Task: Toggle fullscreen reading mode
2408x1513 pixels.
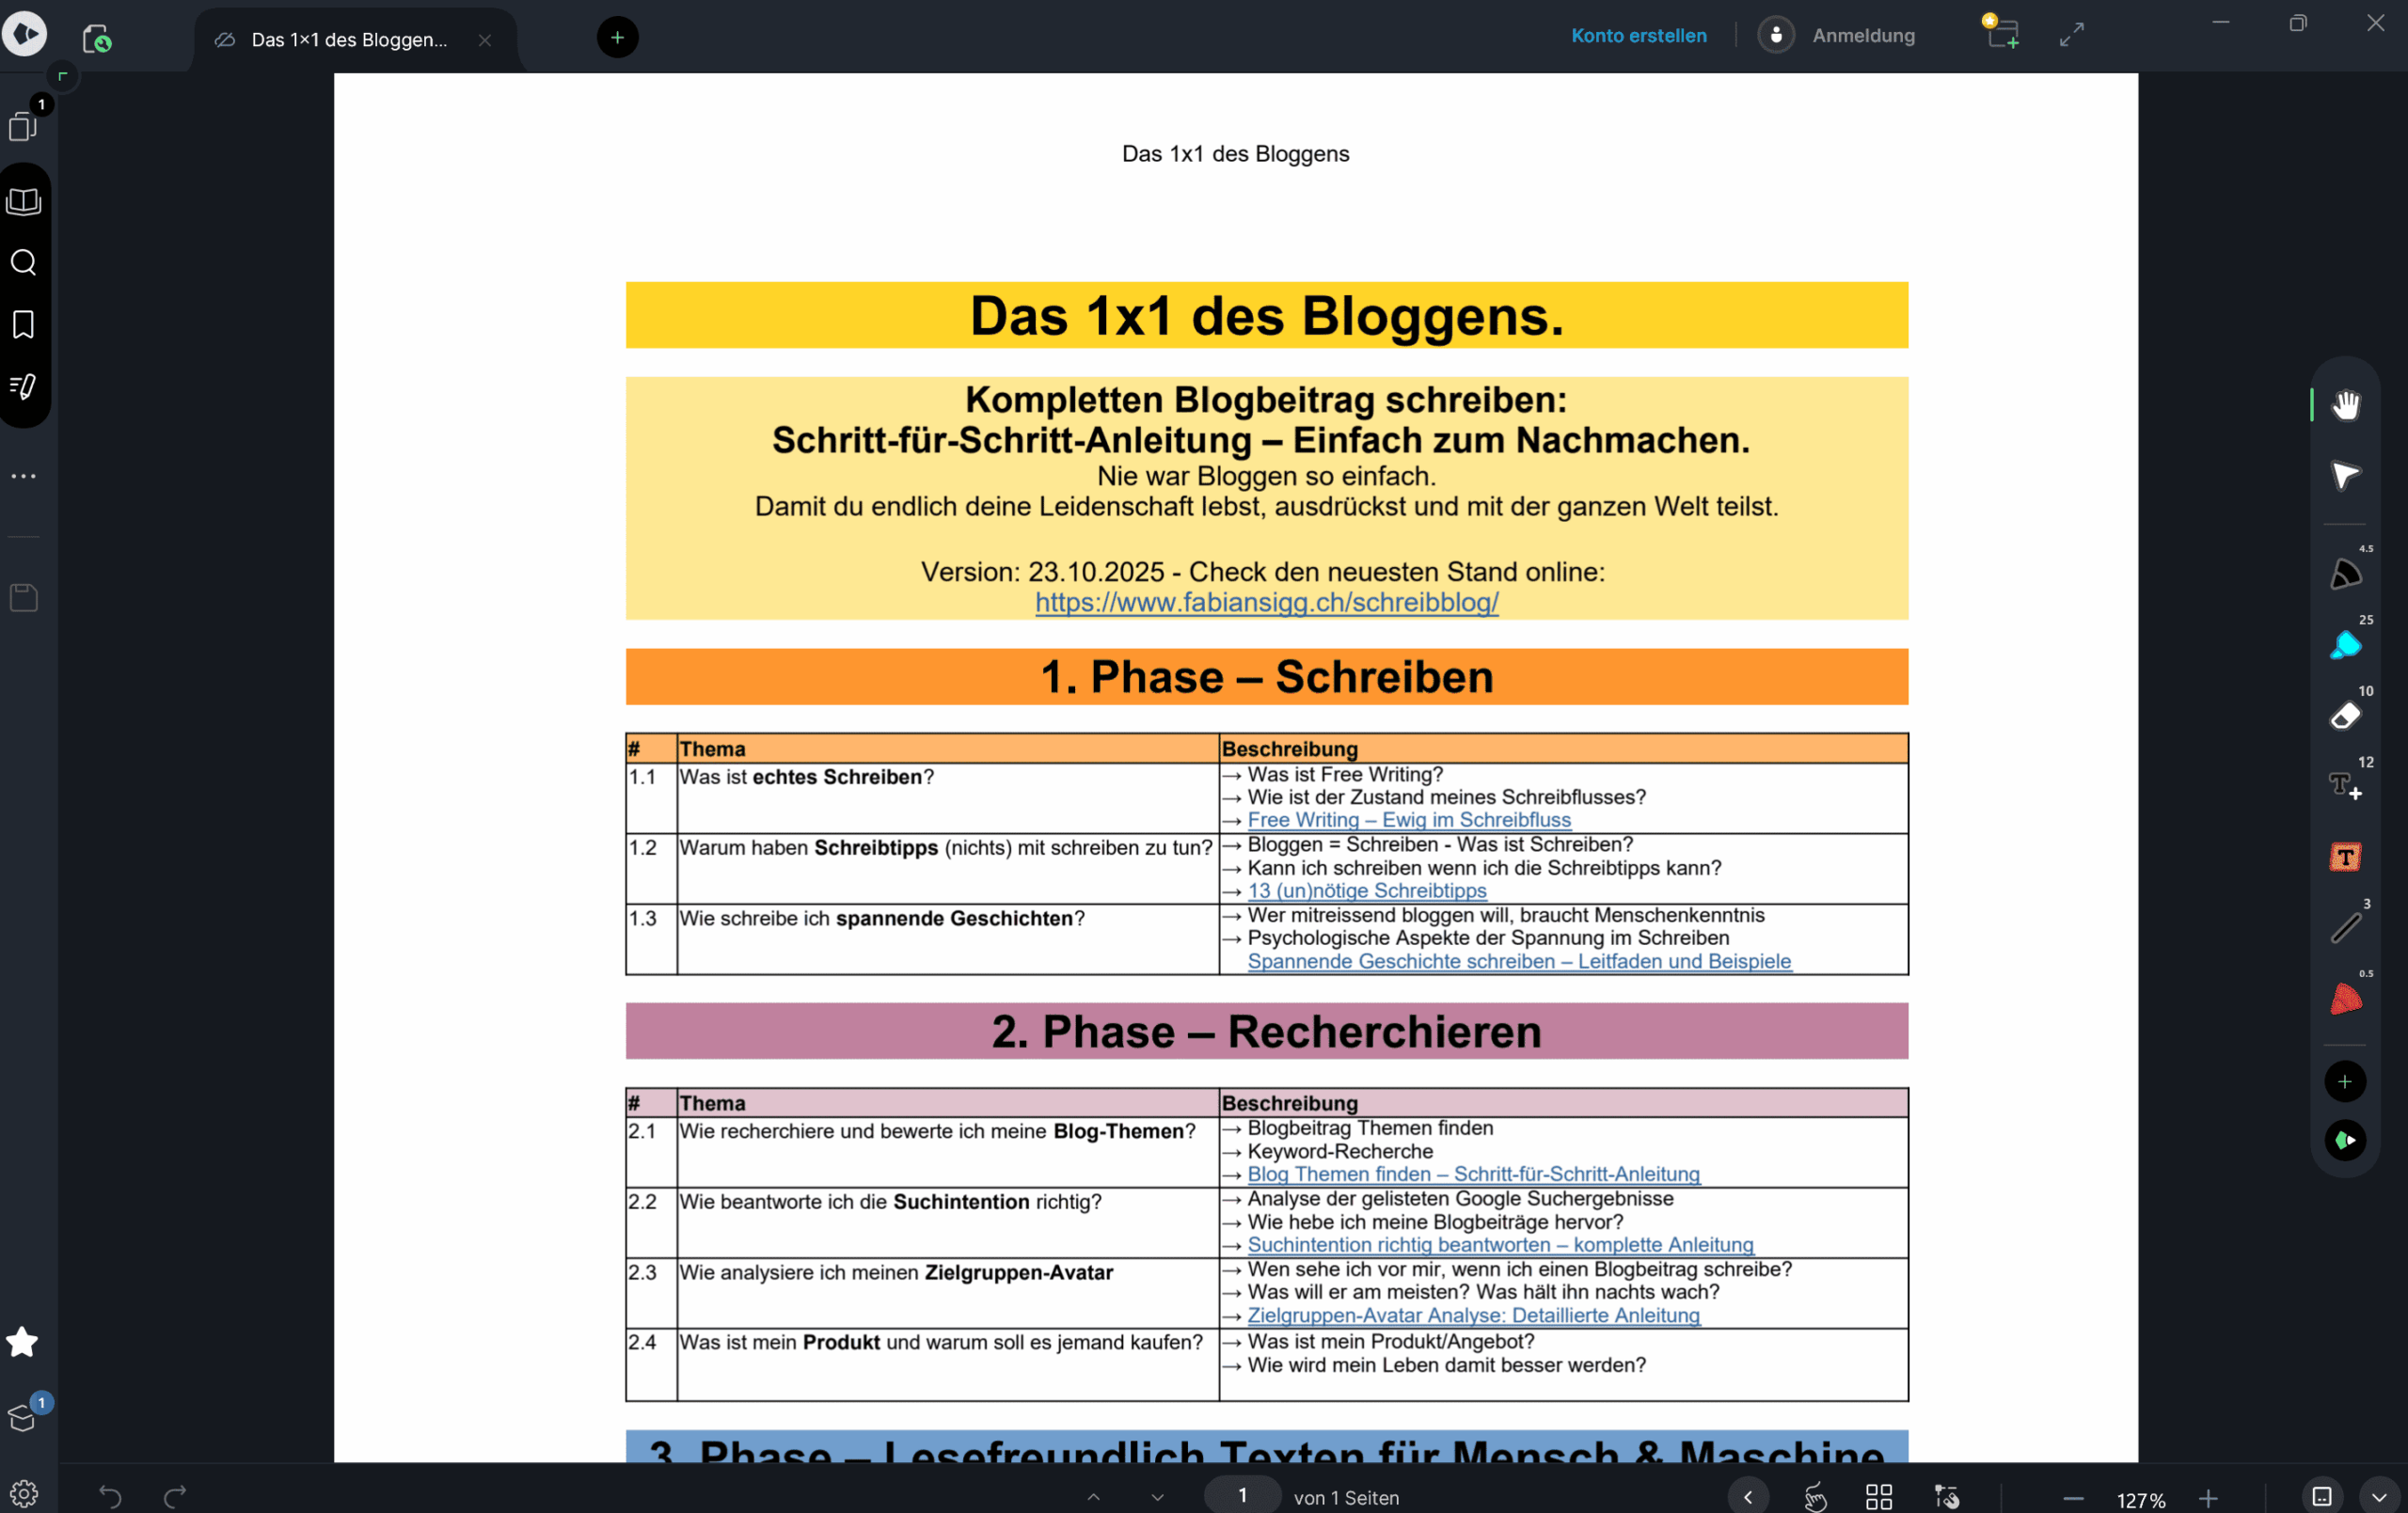Action: tap(2072, 34)
